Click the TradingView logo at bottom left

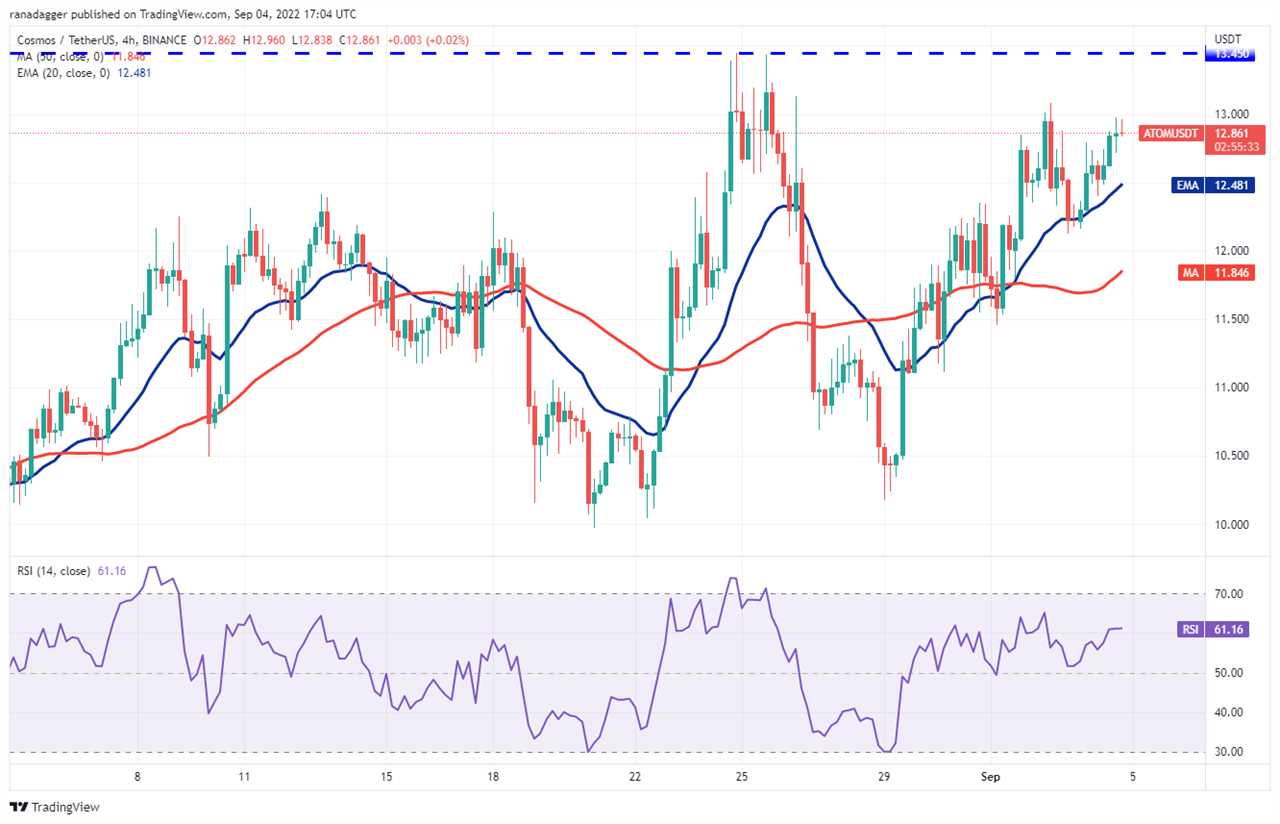pyautogui.click(x=55, y=807)
